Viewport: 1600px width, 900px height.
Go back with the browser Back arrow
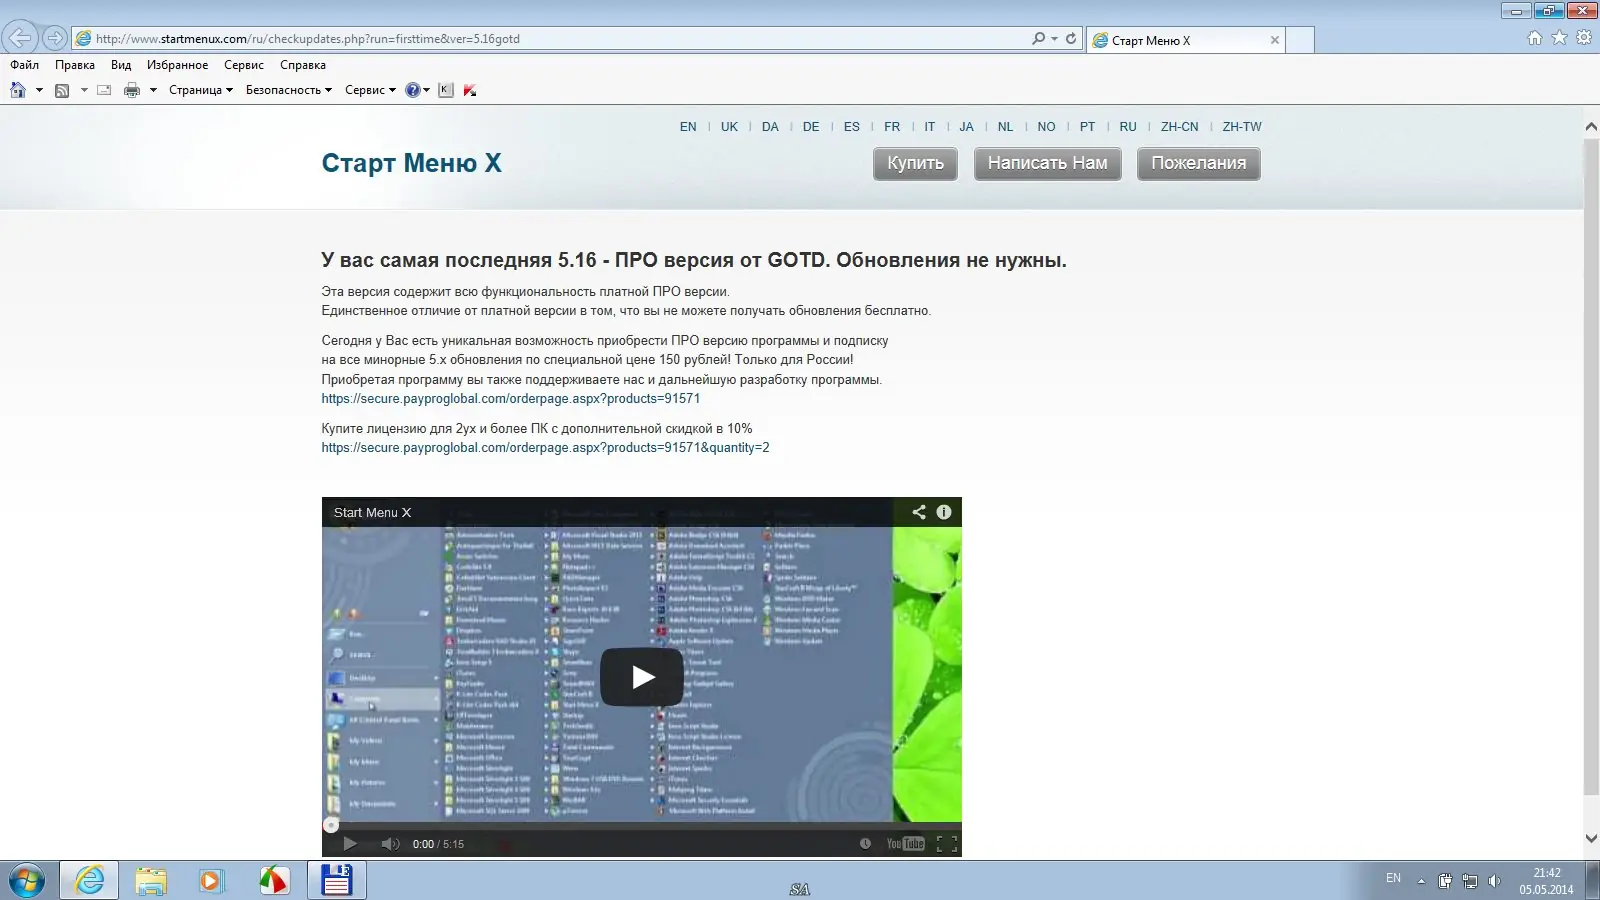point(20,38)
